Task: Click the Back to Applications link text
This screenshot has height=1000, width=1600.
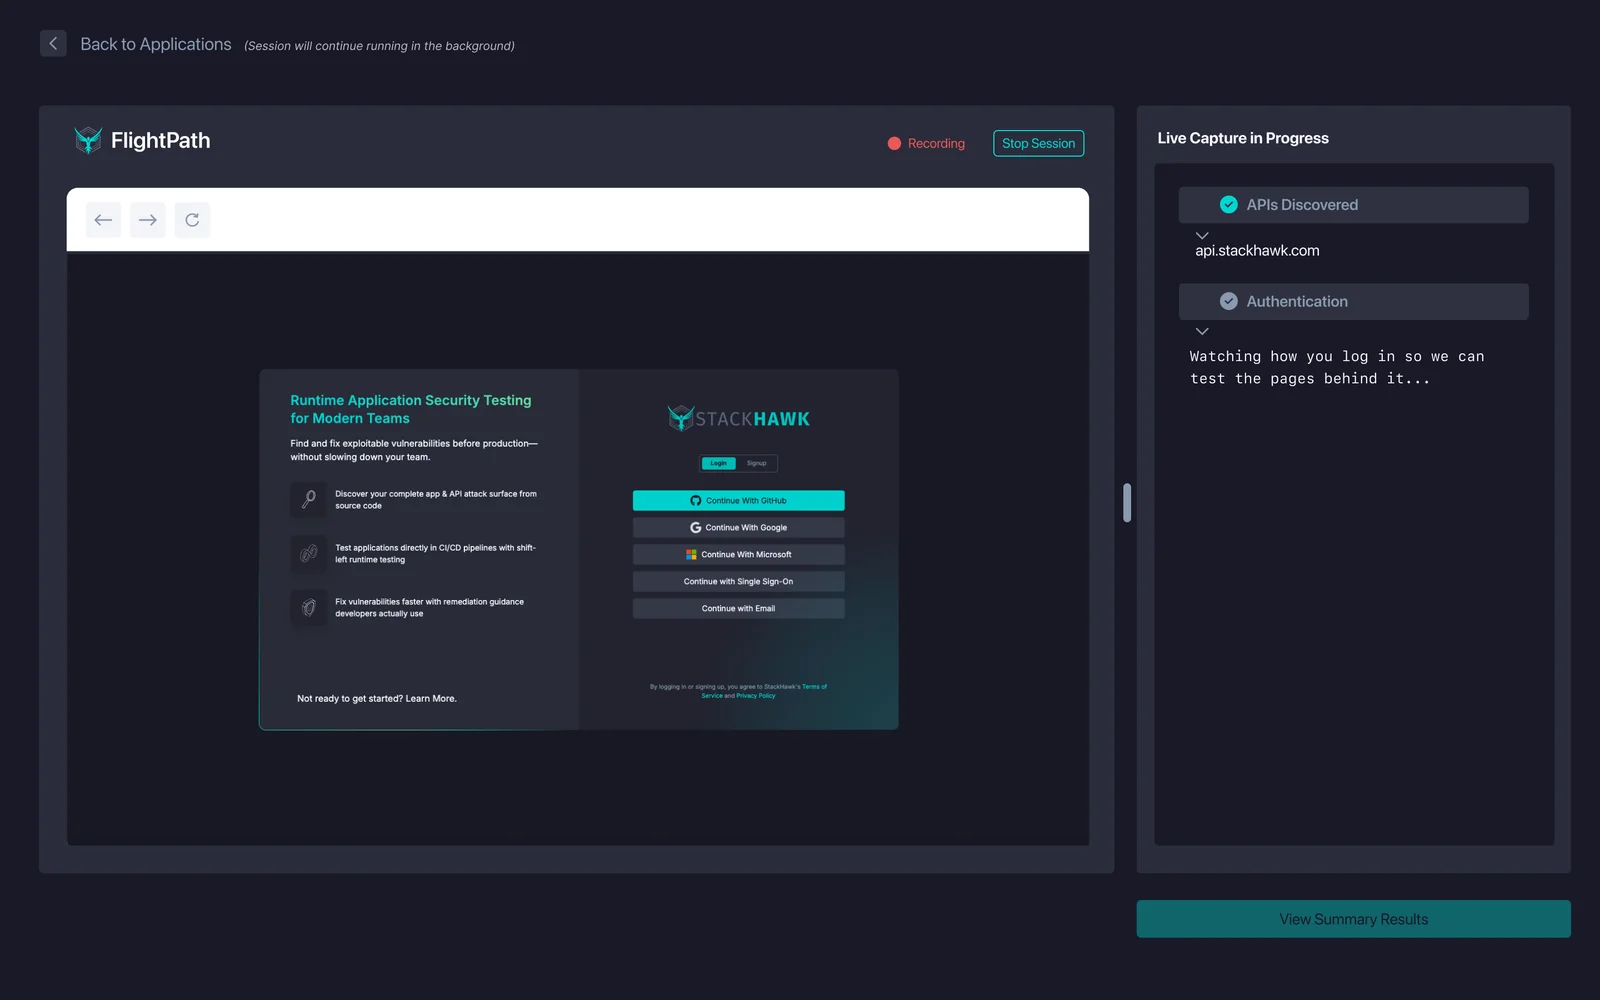Action: [x=156, y=44]
